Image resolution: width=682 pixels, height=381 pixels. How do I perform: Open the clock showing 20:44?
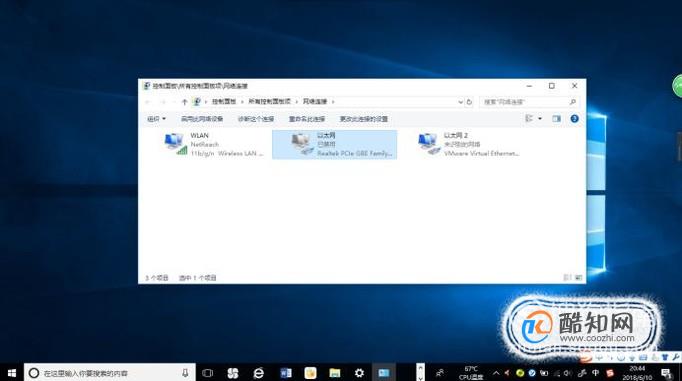point(637,373)
